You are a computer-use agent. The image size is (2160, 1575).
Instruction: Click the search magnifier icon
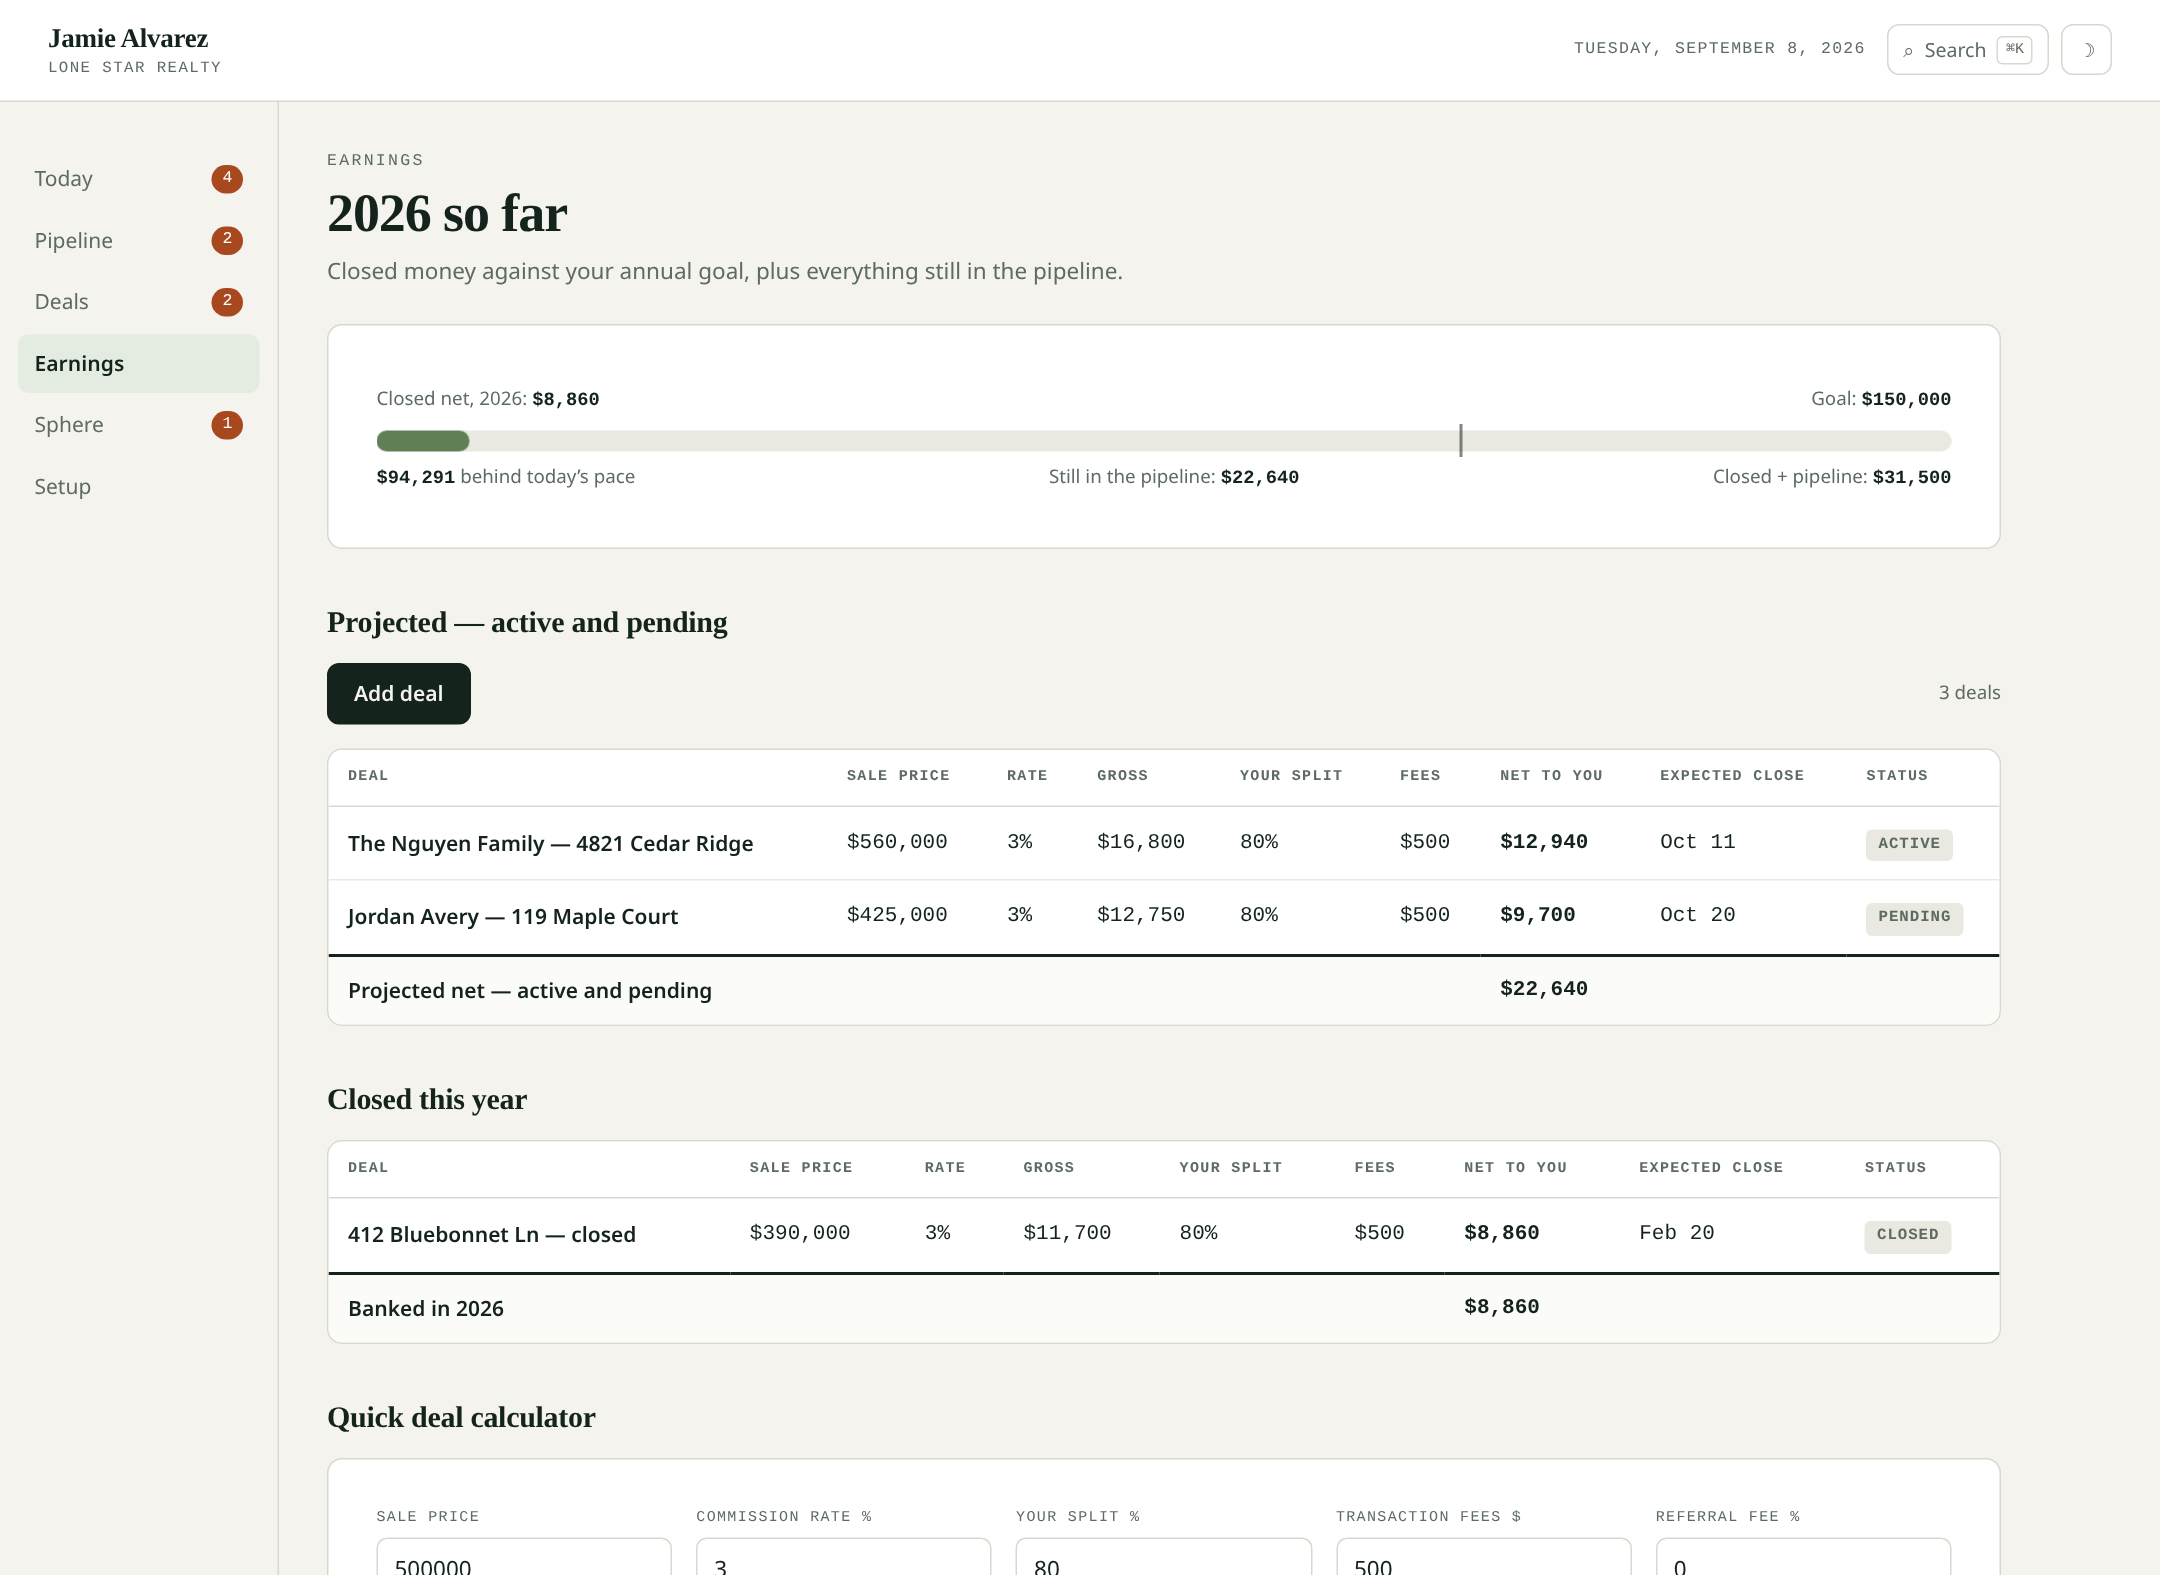1908,51
